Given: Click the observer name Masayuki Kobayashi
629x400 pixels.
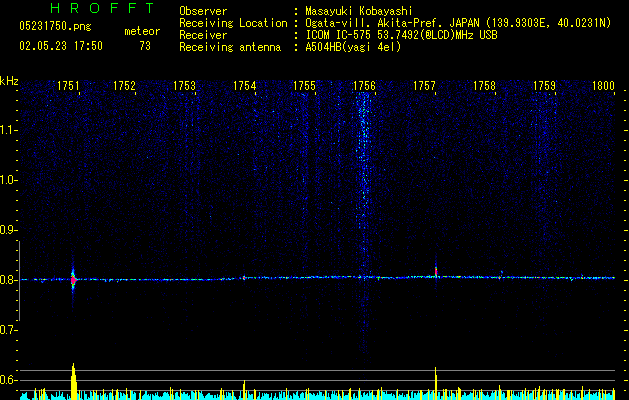Looking at the screenshot, I should point(359,11).
